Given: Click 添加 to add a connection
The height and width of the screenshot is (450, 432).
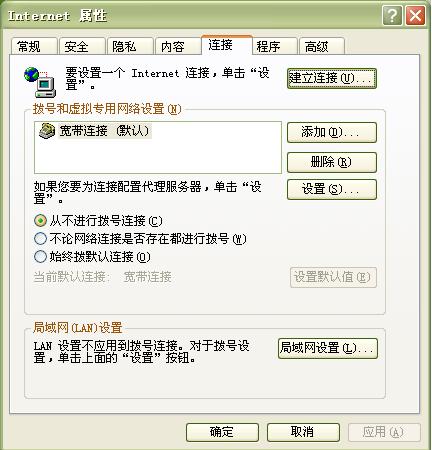Looking at the screenshot, I should [332, 132].
